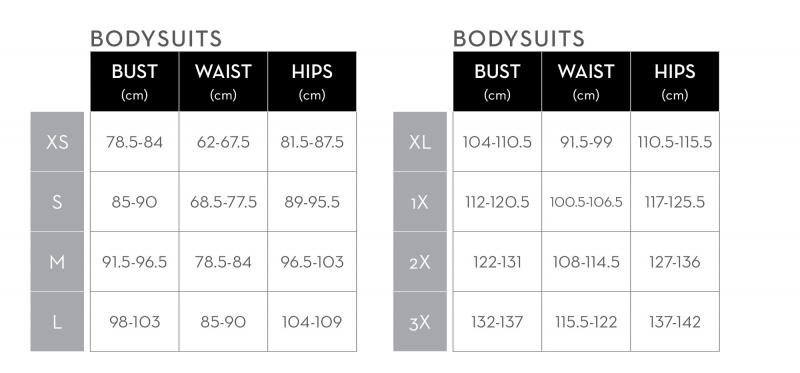Click the right table BUST header

(497, 81)
